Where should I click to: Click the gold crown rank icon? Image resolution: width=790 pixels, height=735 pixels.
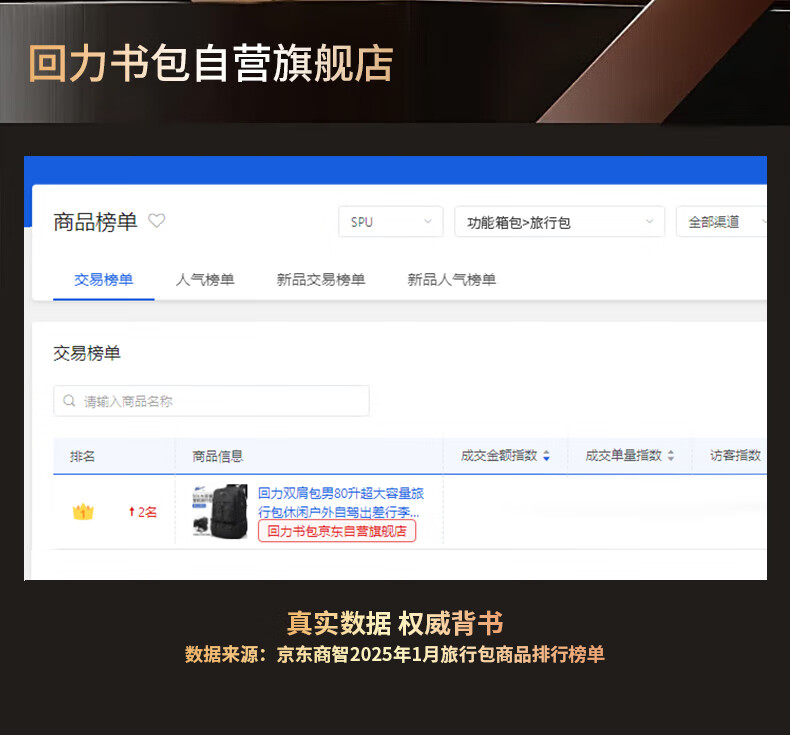tap(83, 512)
